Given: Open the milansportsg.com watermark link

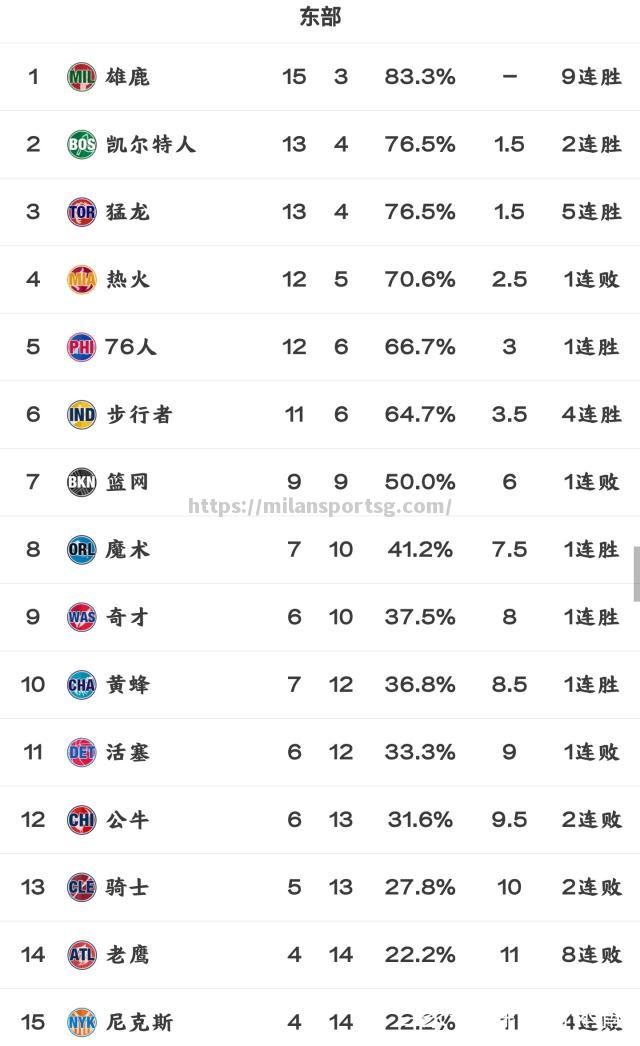Looking at the screenshot, I should tap(320, 506).
